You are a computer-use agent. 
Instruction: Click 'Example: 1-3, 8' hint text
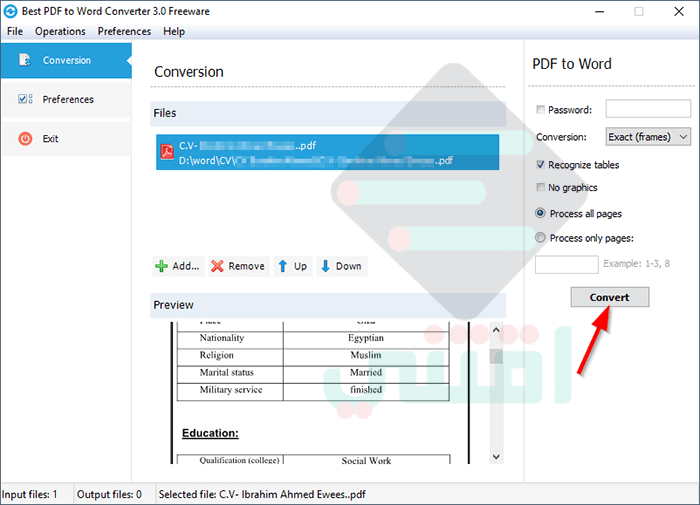click(637, 263)
